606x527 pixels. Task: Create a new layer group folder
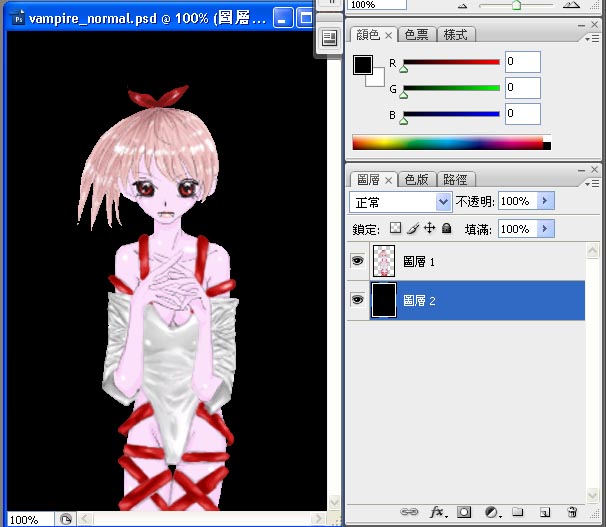(x=517, y=512)
